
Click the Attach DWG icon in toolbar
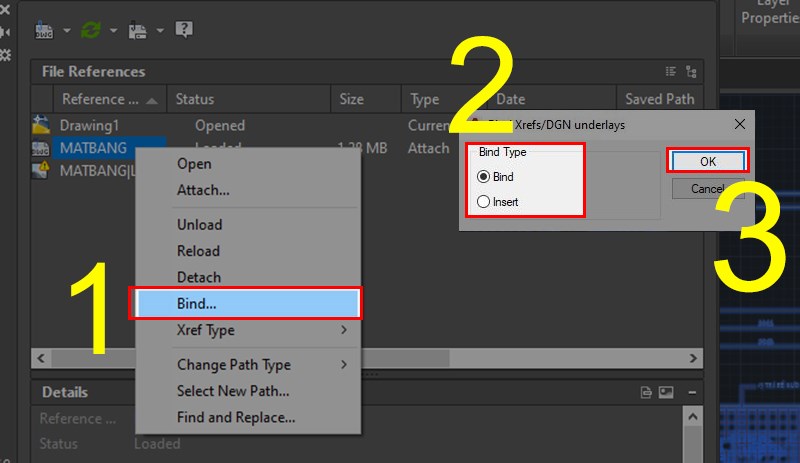(44, 30)
